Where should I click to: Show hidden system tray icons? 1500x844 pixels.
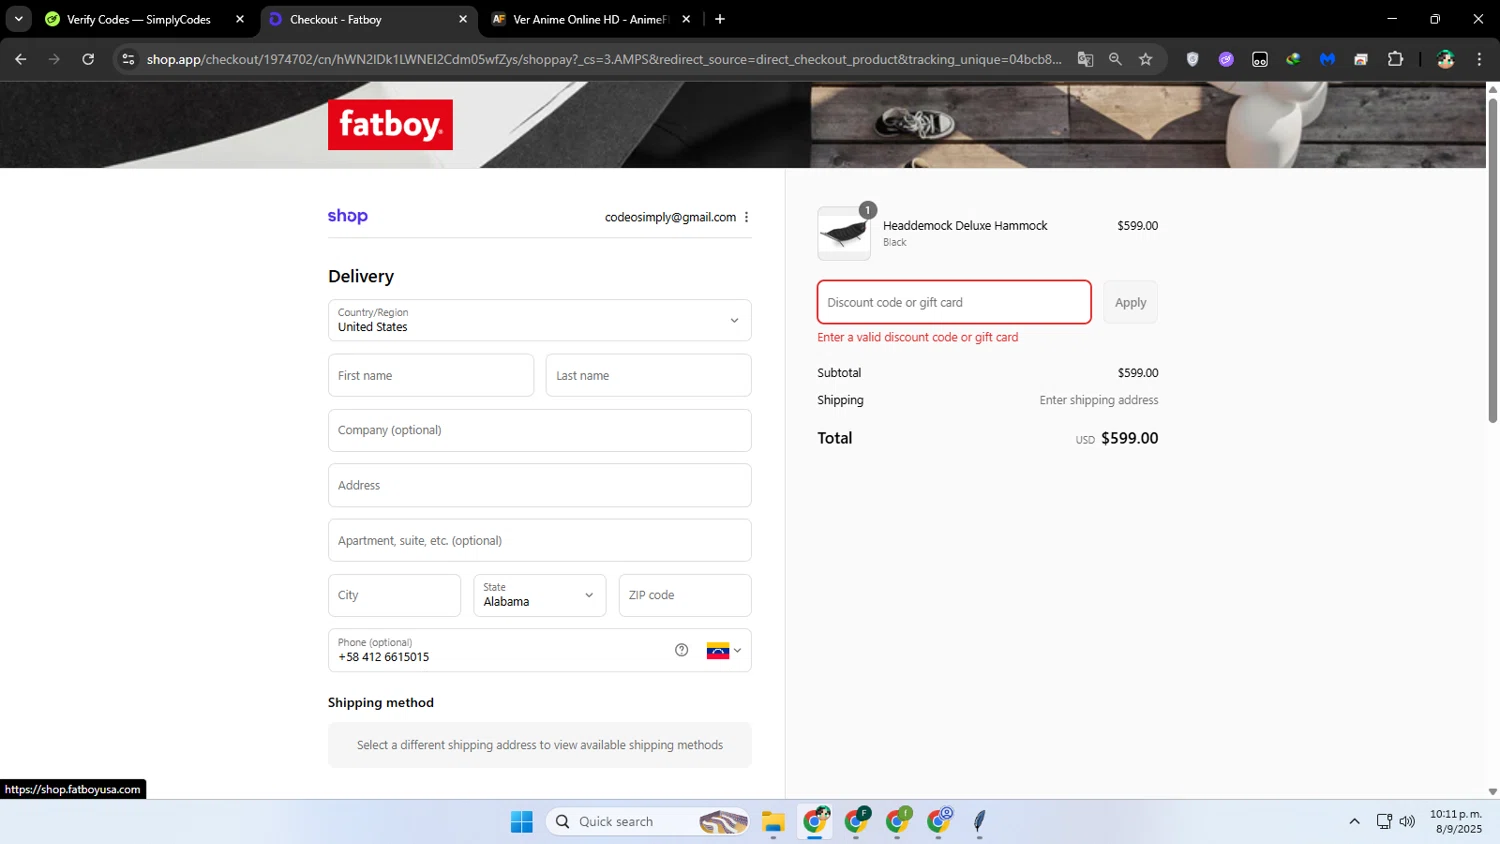click(1354, 821)
